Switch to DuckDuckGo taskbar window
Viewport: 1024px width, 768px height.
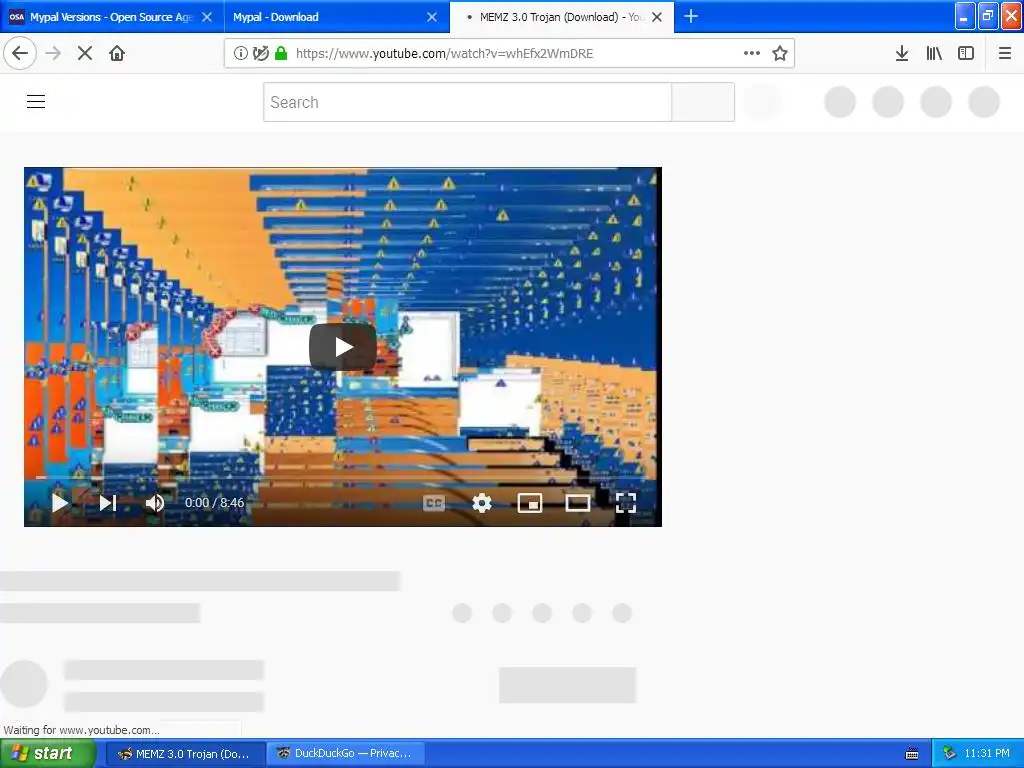345,754
